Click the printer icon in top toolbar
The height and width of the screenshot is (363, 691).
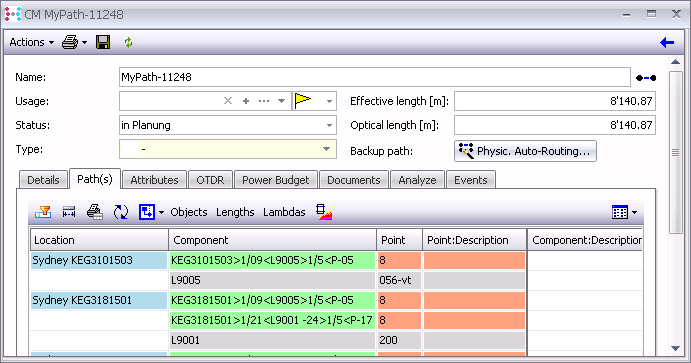click(x=70, y=42)
